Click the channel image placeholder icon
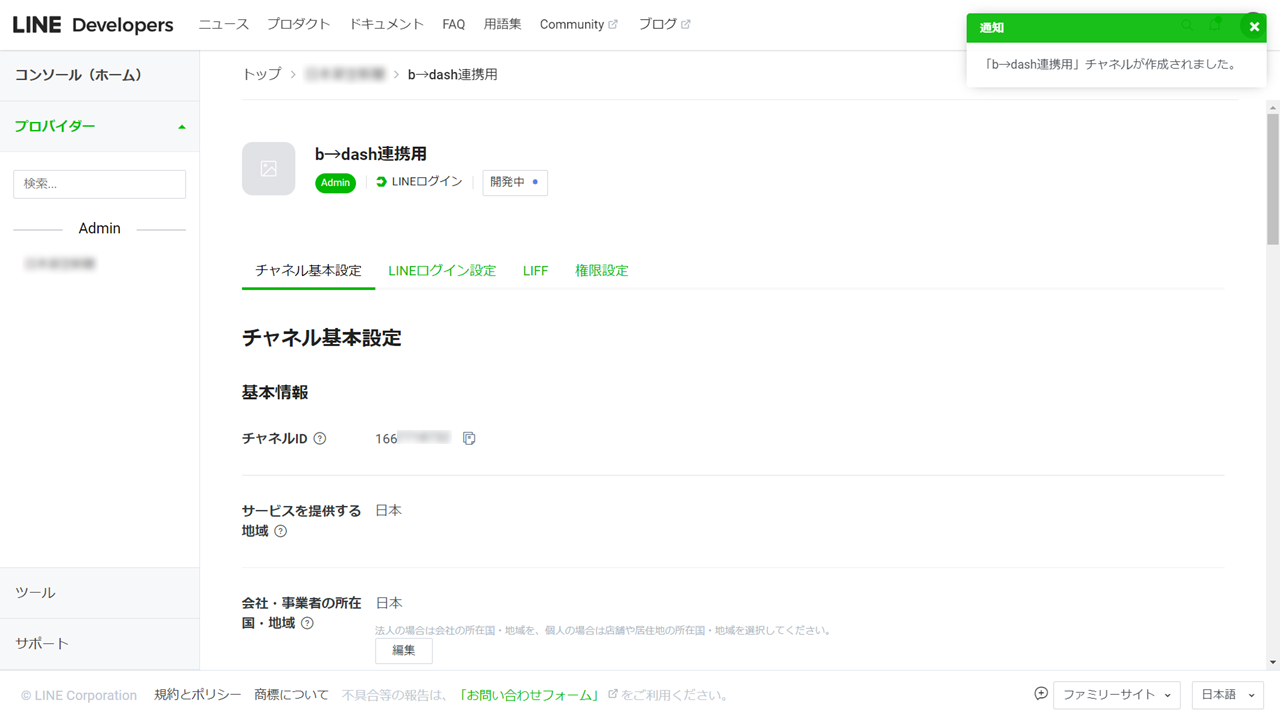 [269, 169]
